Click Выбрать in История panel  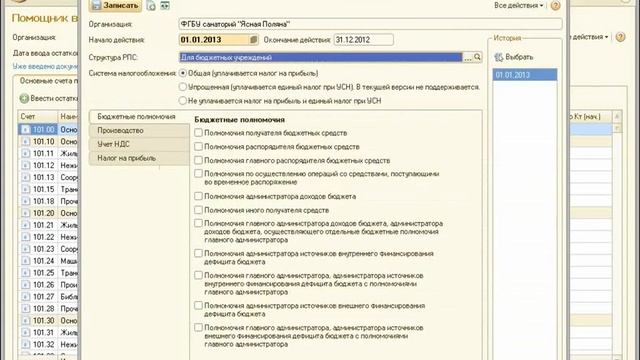(x=519, y=58)
